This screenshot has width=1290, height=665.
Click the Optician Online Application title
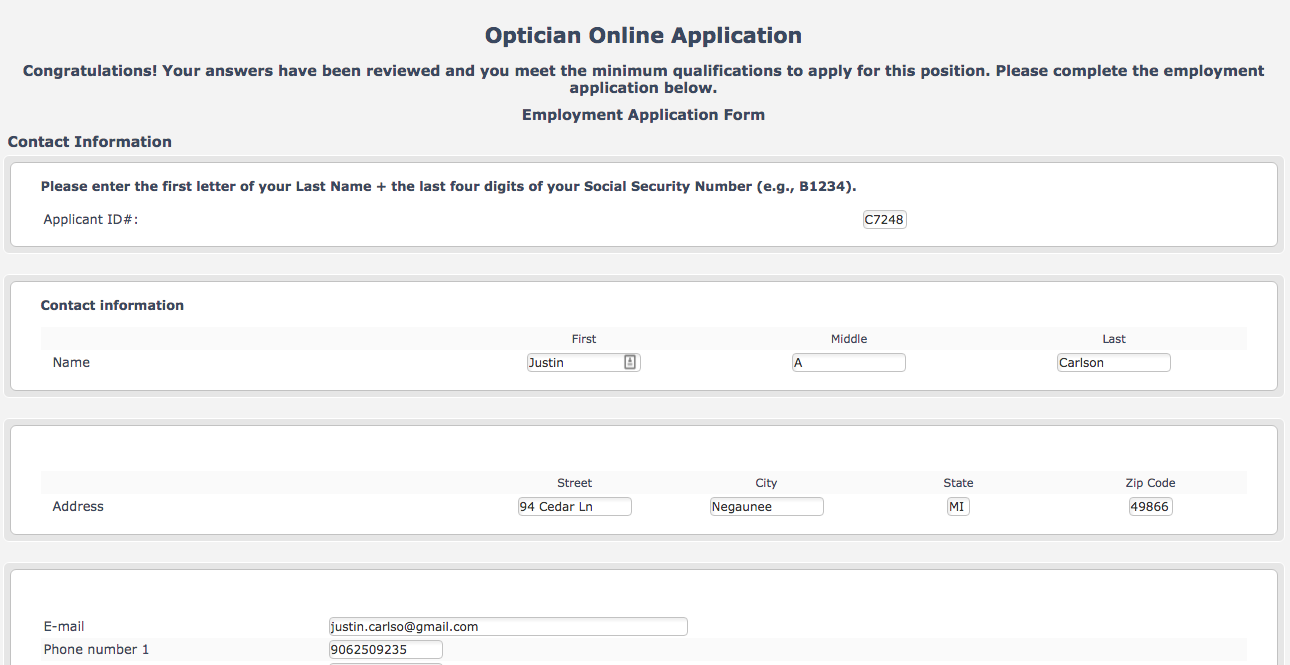click(643, 36)
